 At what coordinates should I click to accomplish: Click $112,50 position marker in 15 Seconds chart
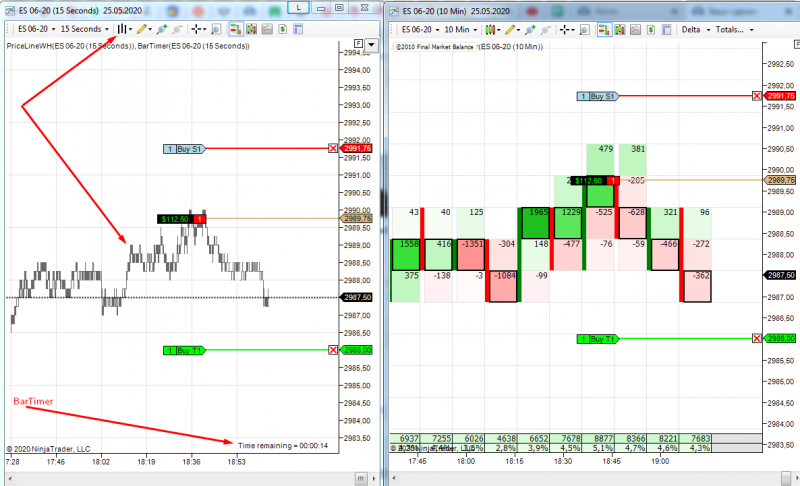tap(182, 219)
